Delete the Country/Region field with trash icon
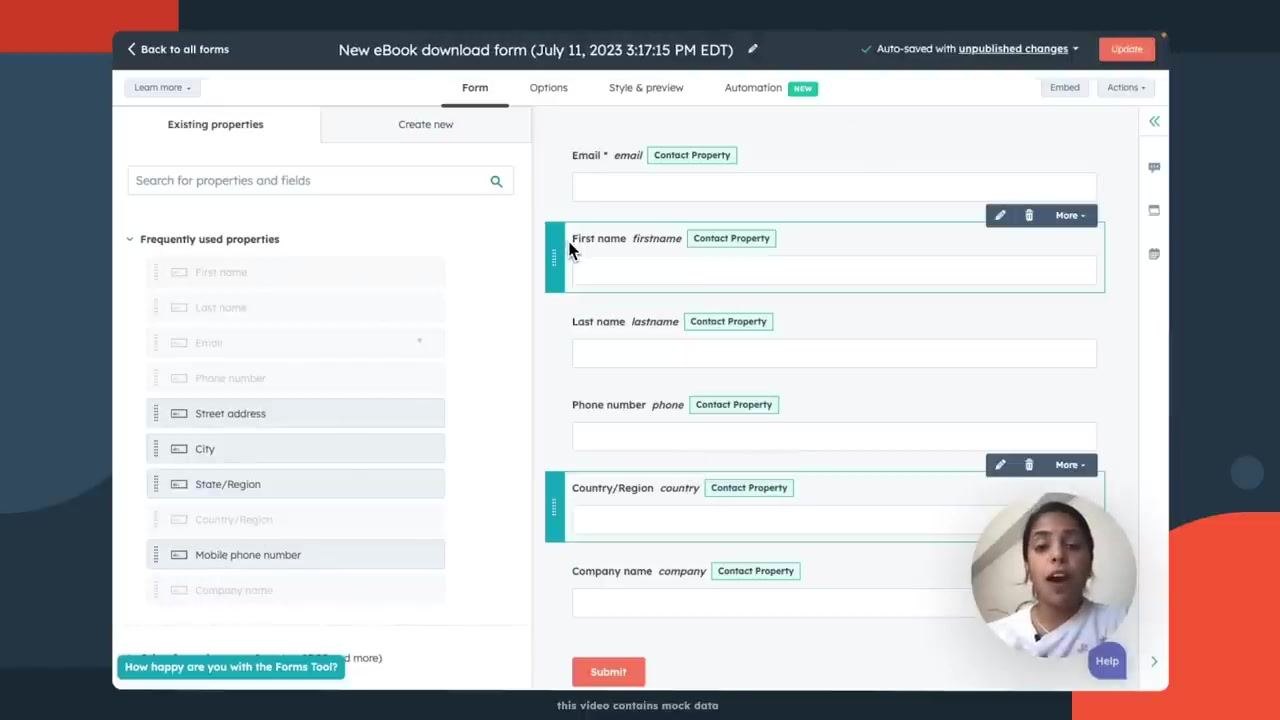The width and height of the screenshot is (1280, 720). [x=1029, y=465]
